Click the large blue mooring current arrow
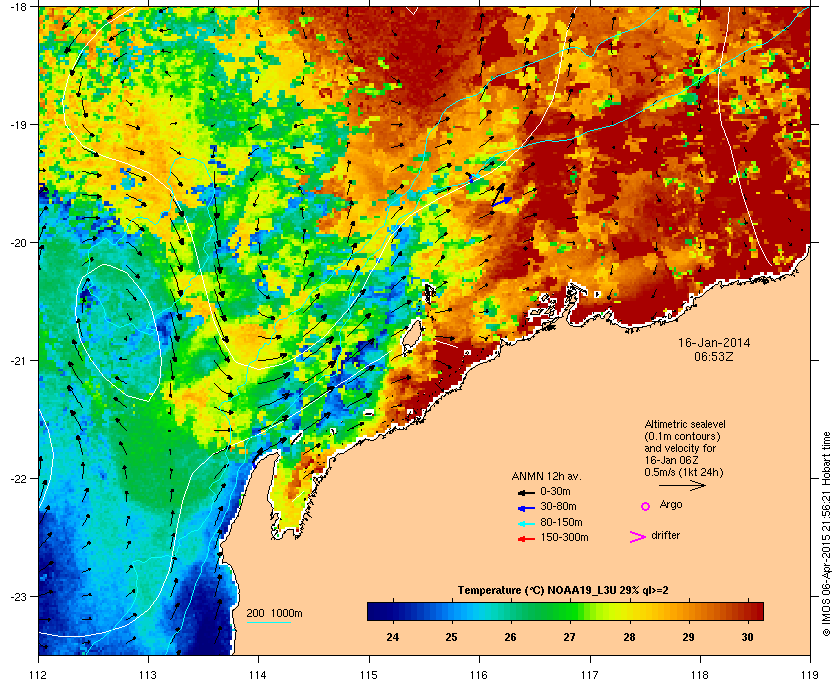The height and width of the screenshot is (680, 840). 502,201
